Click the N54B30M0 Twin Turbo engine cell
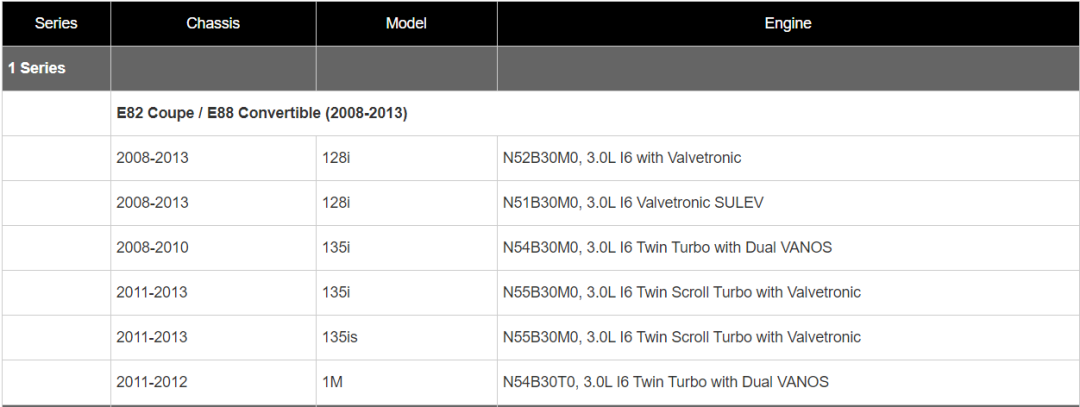Image resolution: width=1080 pixels, height=407 pixels. click(x=667, y=248)
